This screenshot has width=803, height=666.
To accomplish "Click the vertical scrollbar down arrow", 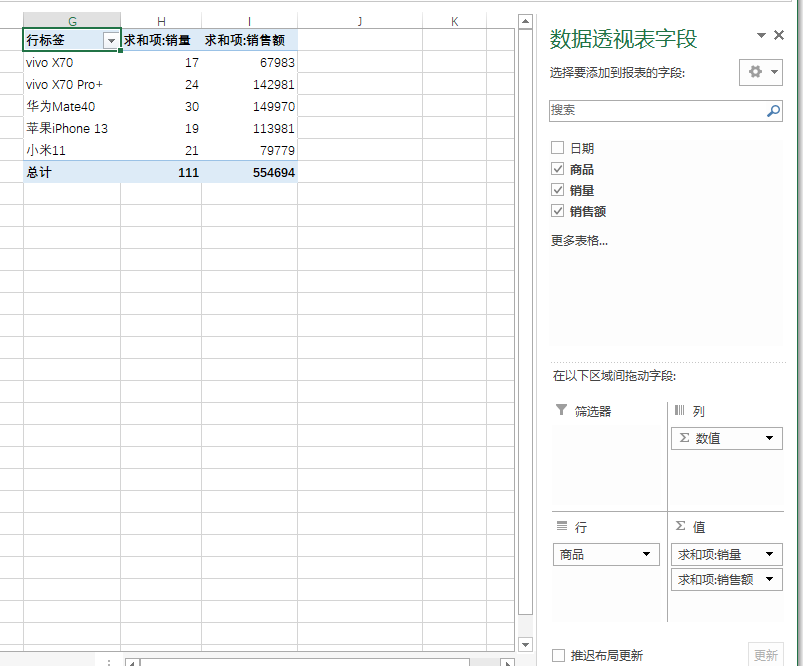I will (525, 644).
